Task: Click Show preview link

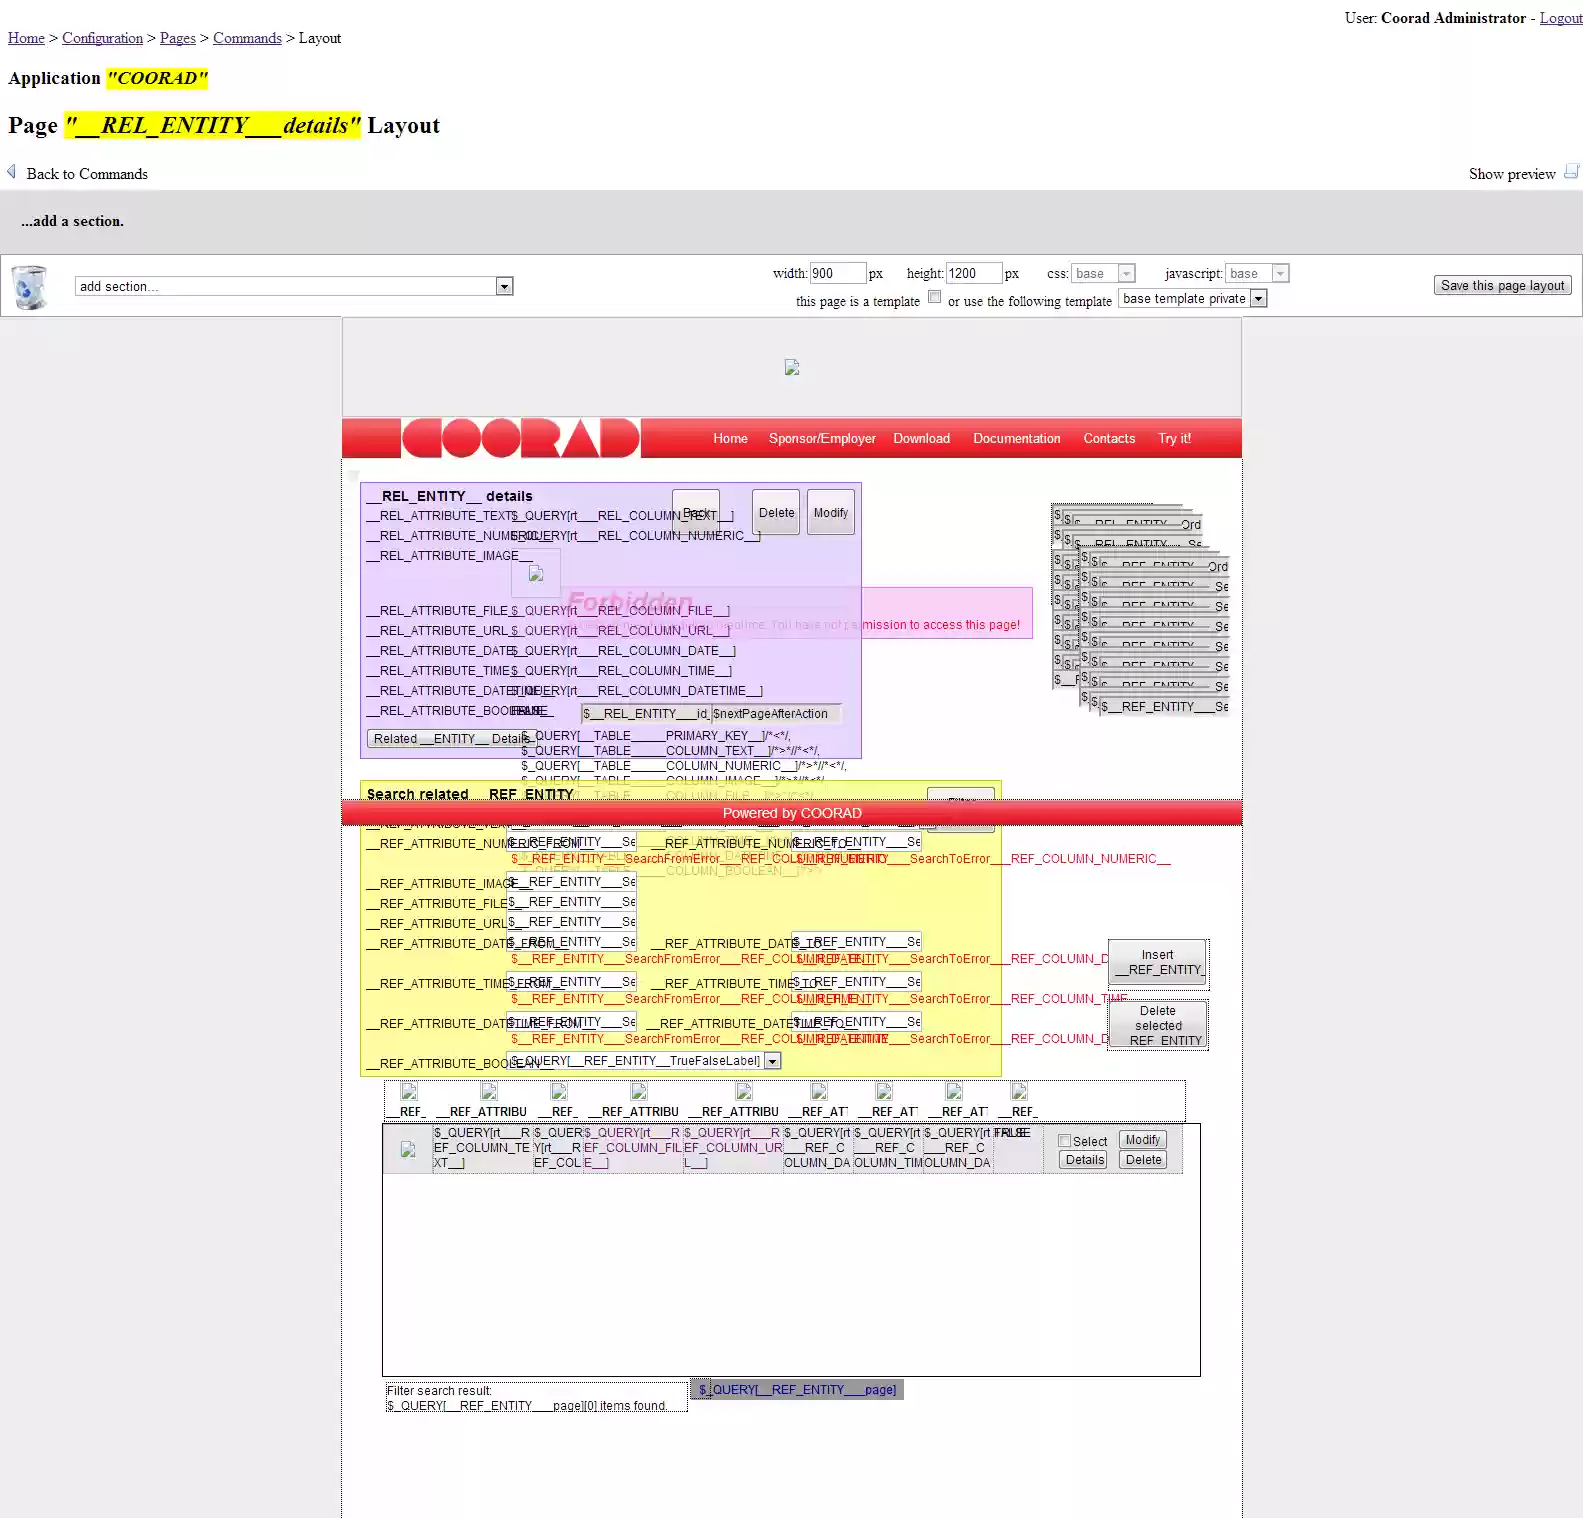Action: pyautogui.click(x=1511, y=174)
